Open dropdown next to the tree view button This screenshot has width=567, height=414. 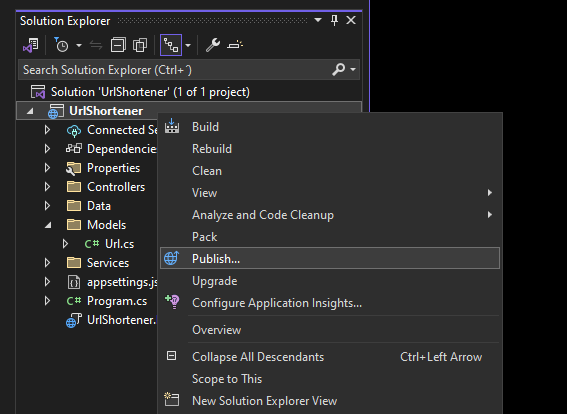(x=188, y=46)
